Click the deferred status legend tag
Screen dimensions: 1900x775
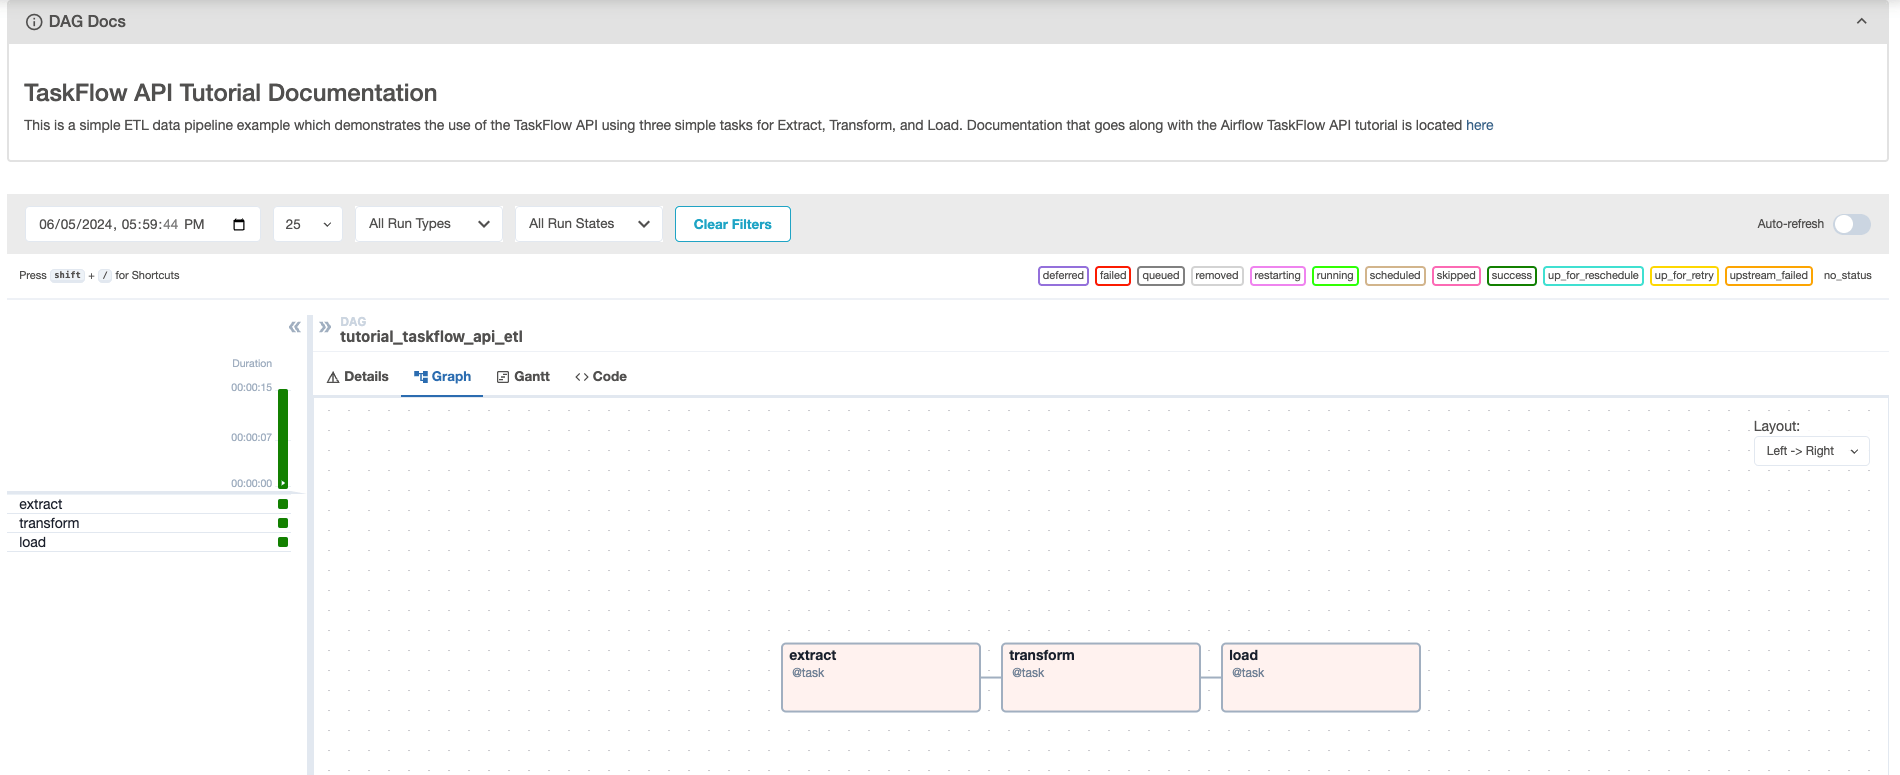[1063, 276]
